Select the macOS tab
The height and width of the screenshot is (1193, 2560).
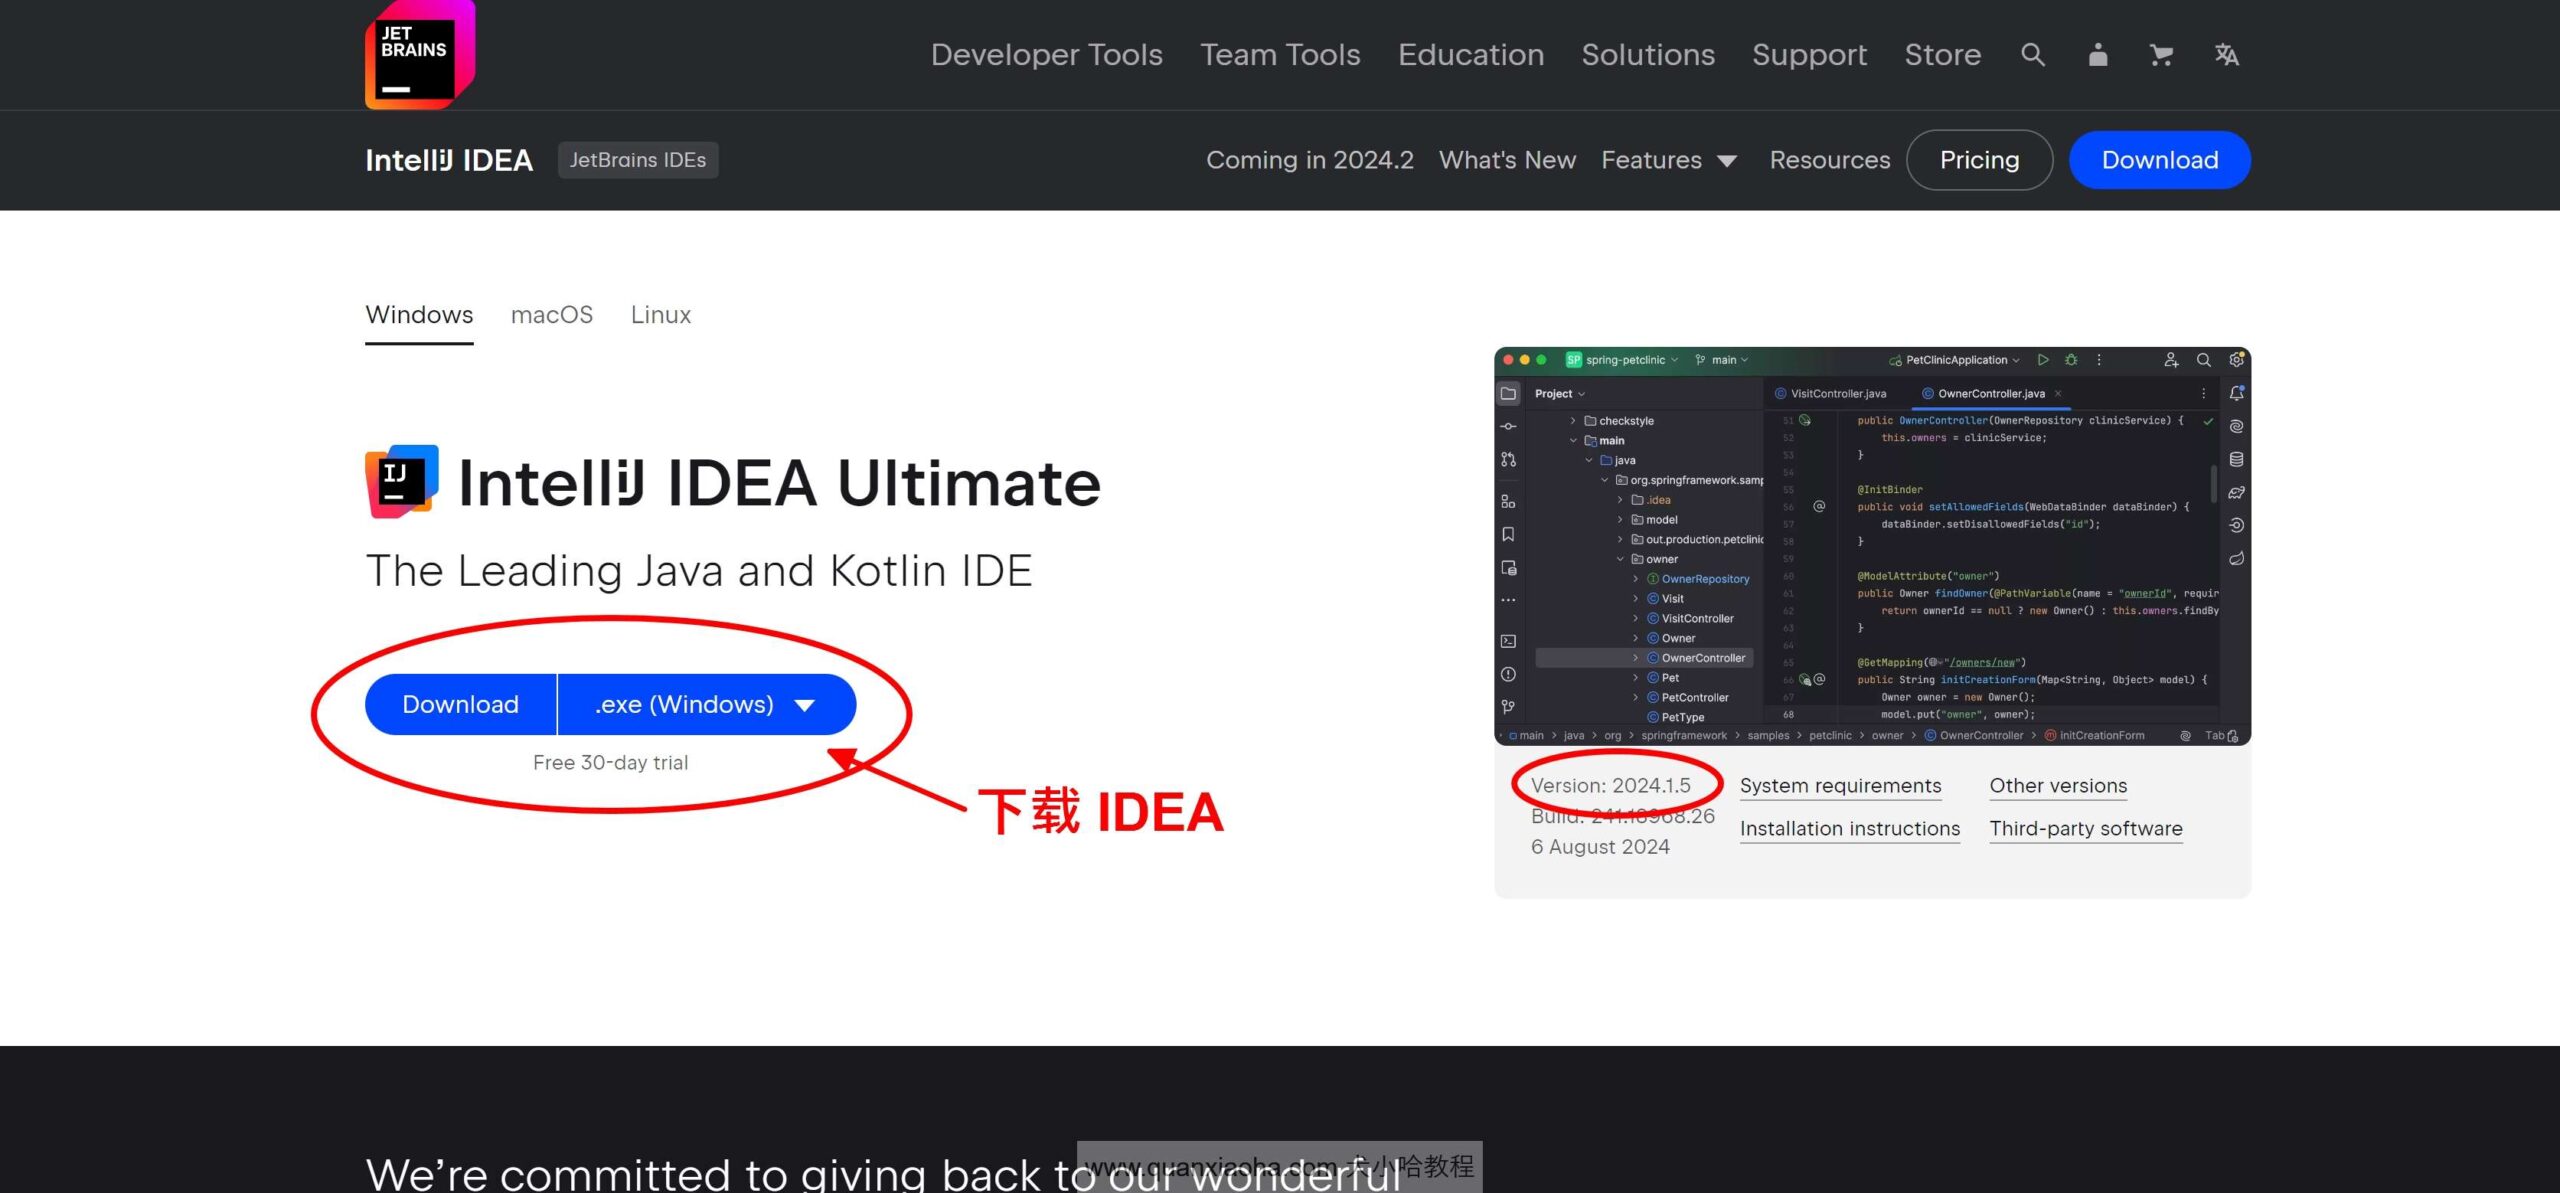click(x=552, y=315)
